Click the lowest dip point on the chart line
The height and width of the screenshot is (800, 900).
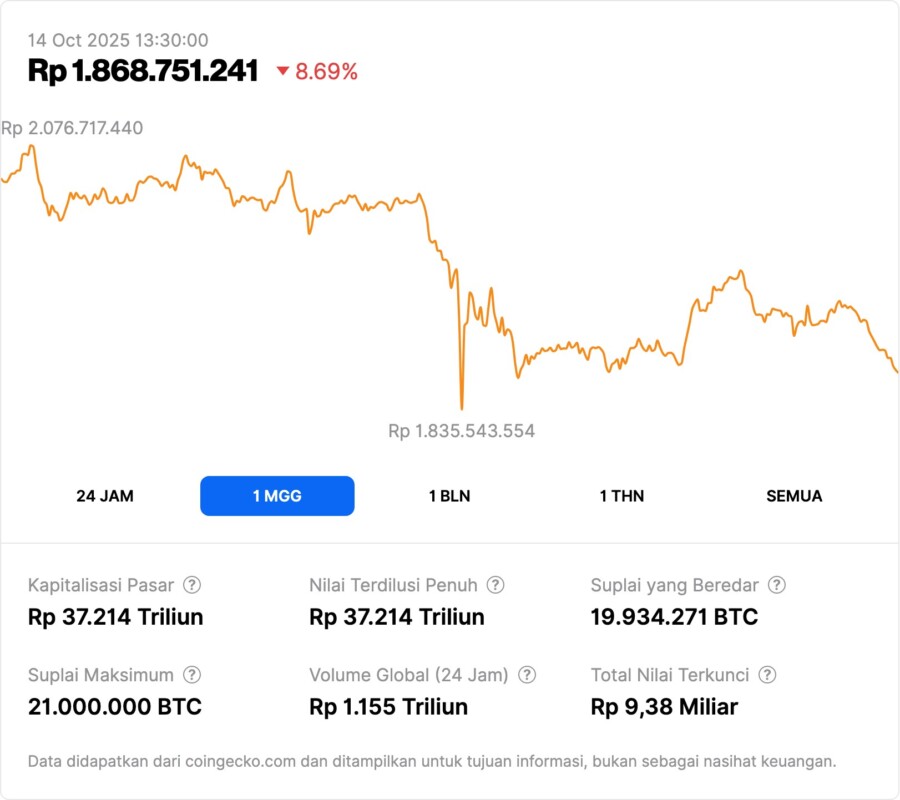[x=461, y=407]
